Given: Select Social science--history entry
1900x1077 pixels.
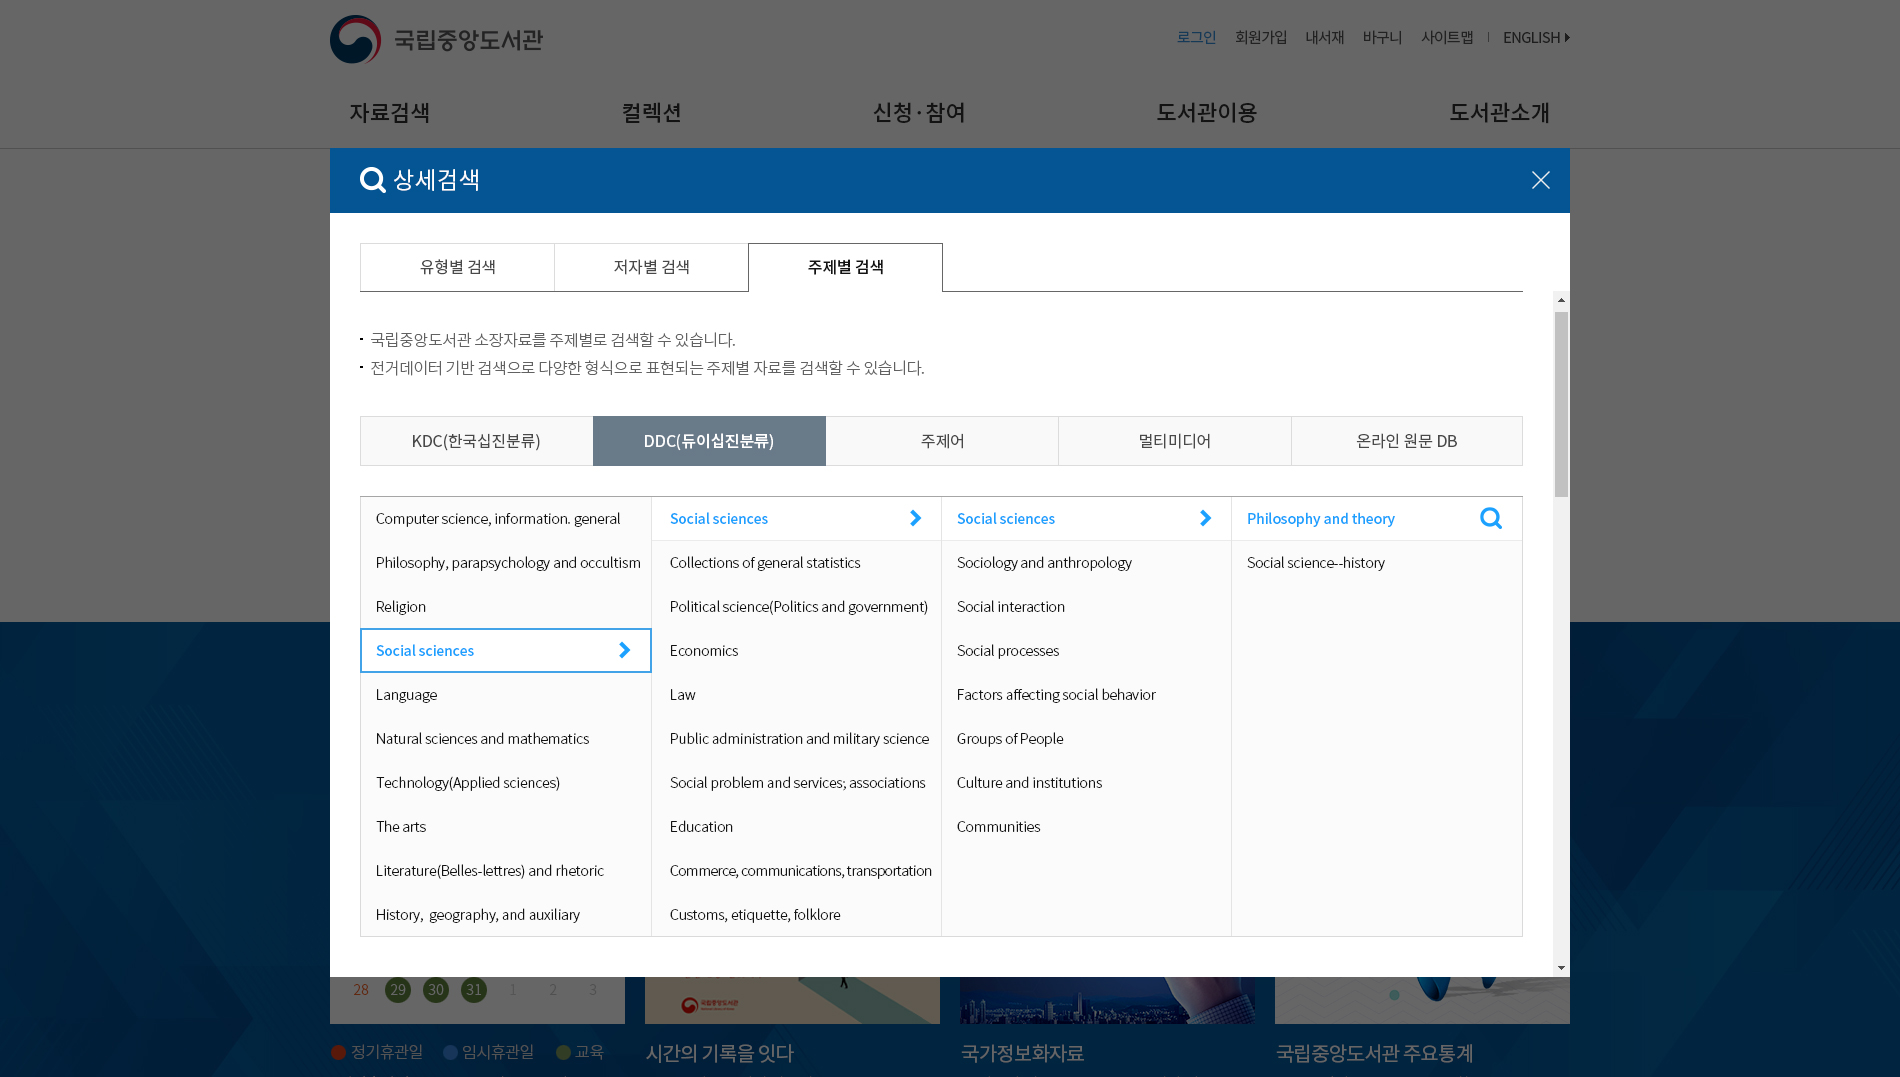Looking at the screenshot, I should [1315, 563].
